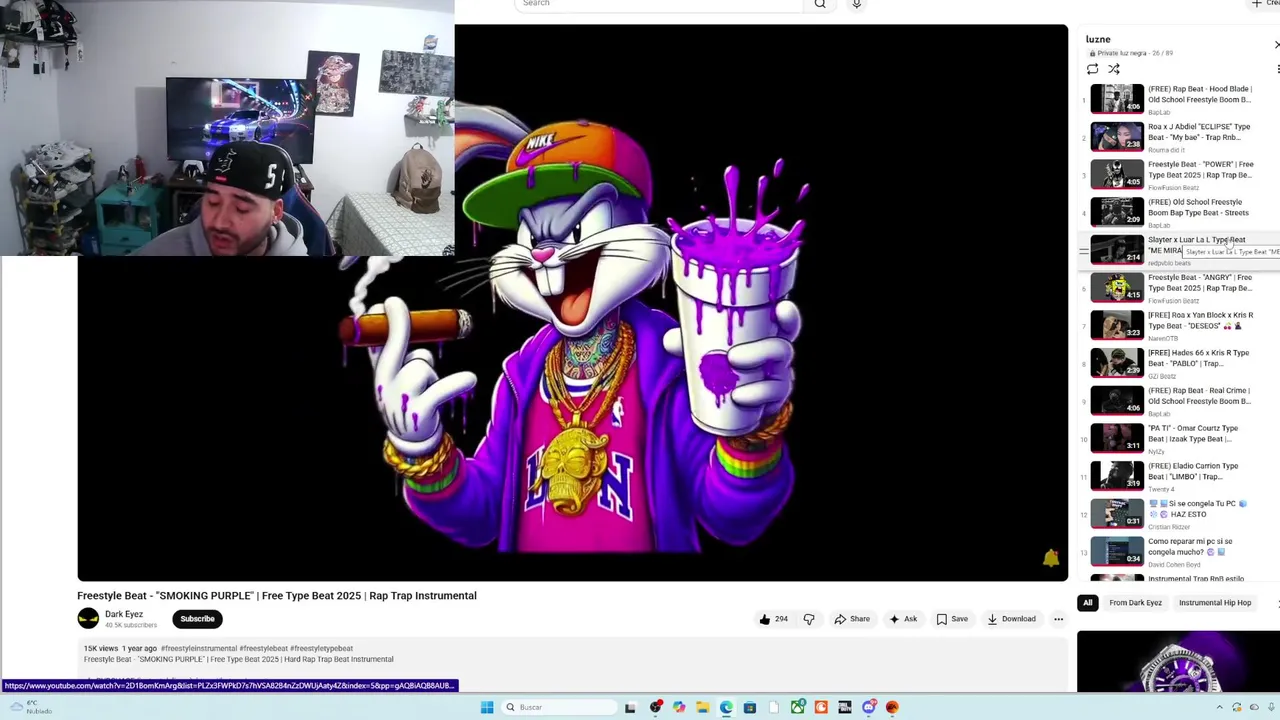Image resolution: width=1280 pixels, height=720 pixels.
Task: Open more actions three-dot menu
Action: (x=1058, y=619)
